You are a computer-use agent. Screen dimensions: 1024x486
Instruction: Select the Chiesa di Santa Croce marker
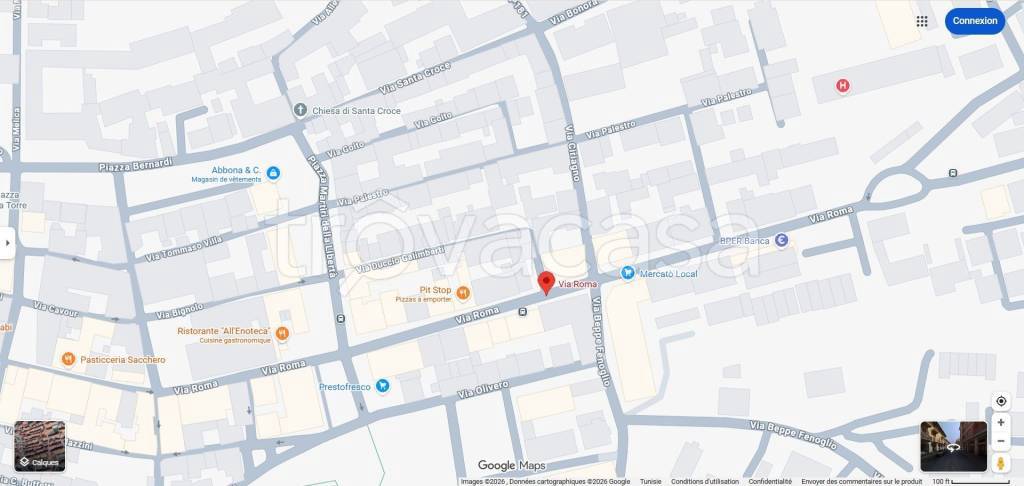pos(300,110)
